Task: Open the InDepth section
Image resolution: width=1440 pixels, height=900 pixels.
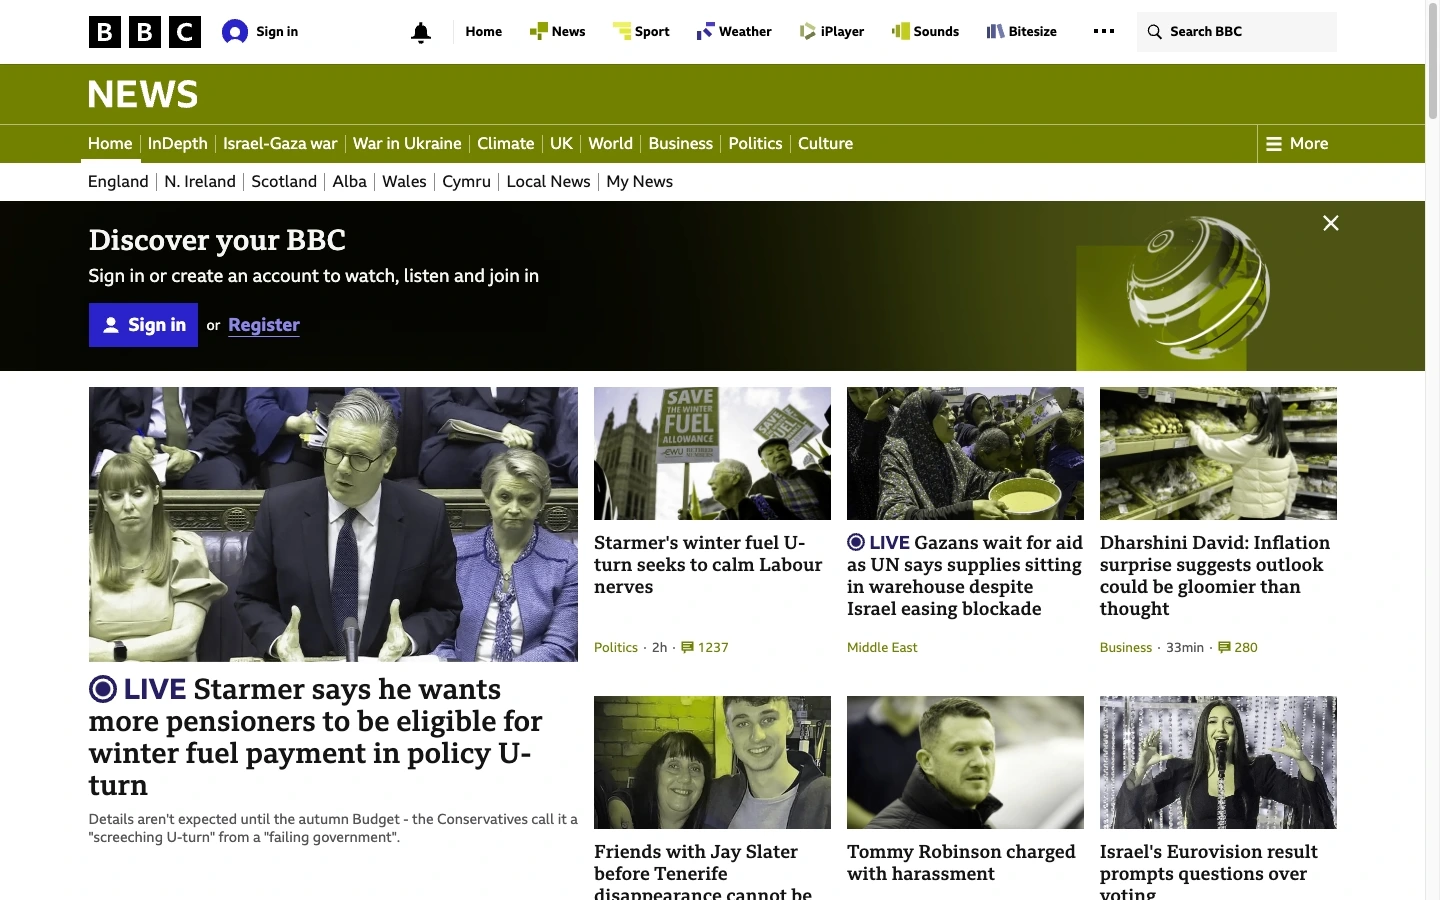Action: point(178,144)
